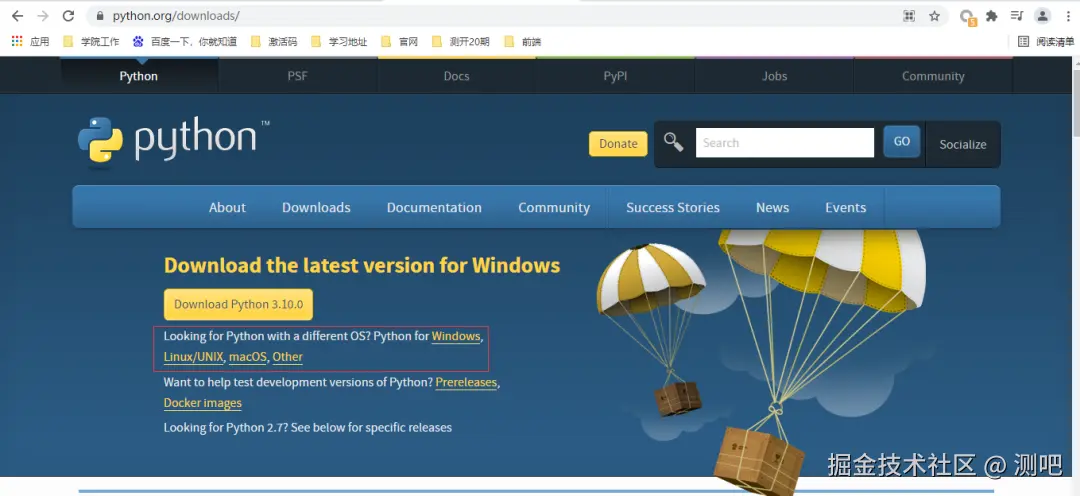Viewport: 1080px width, 496px height.
Task: Open the 官网 bookmark folder
Action: point(399,41)
